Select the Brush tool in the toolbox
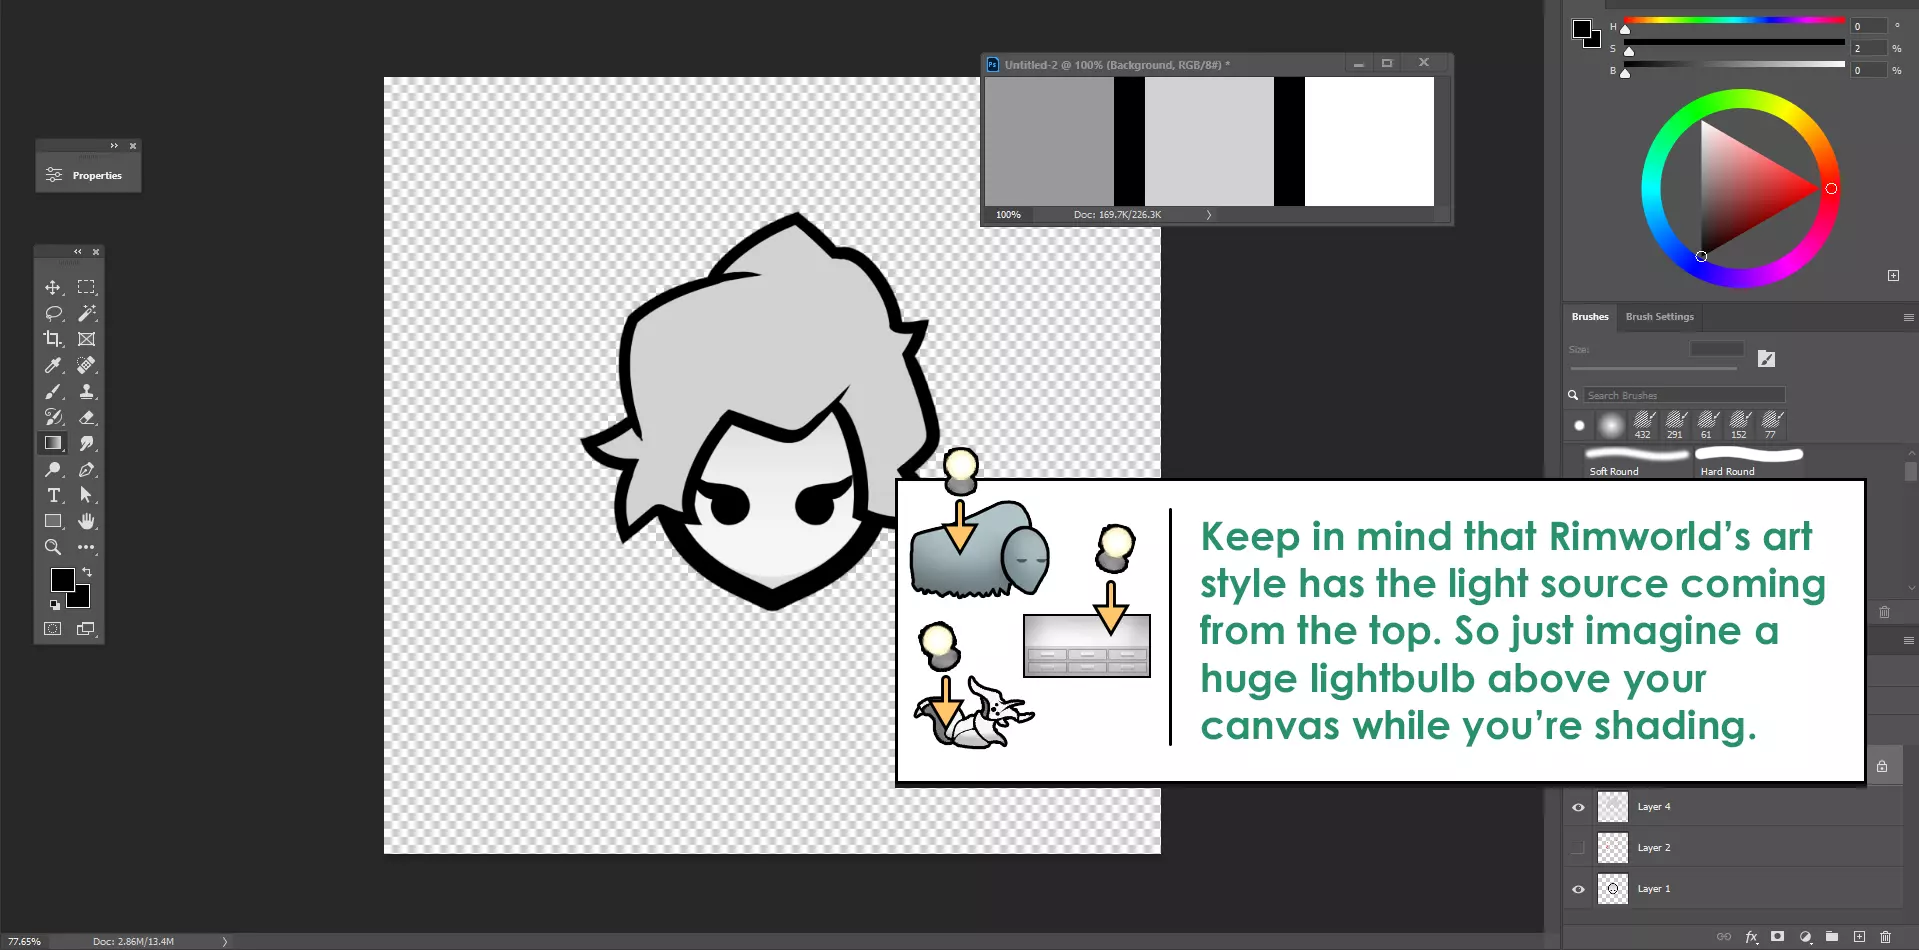The image size is (1919, 950). coord(53,392)
